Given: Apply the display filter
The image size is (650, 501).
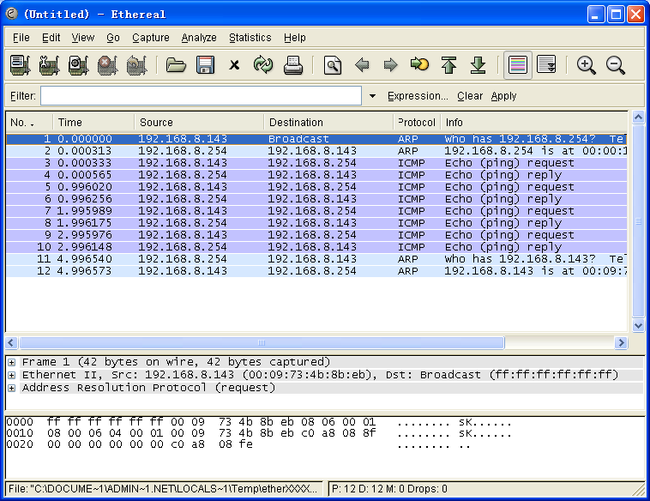Looking at the screenshot, I should pos(504,96).
